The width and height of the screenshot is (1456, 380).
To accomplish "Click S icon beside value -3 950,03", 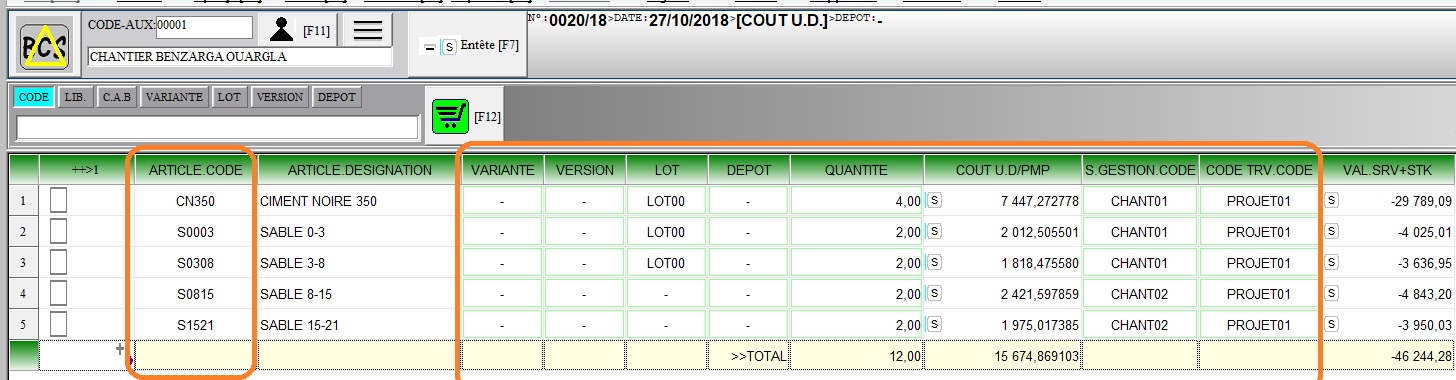I will [1331, 325].
